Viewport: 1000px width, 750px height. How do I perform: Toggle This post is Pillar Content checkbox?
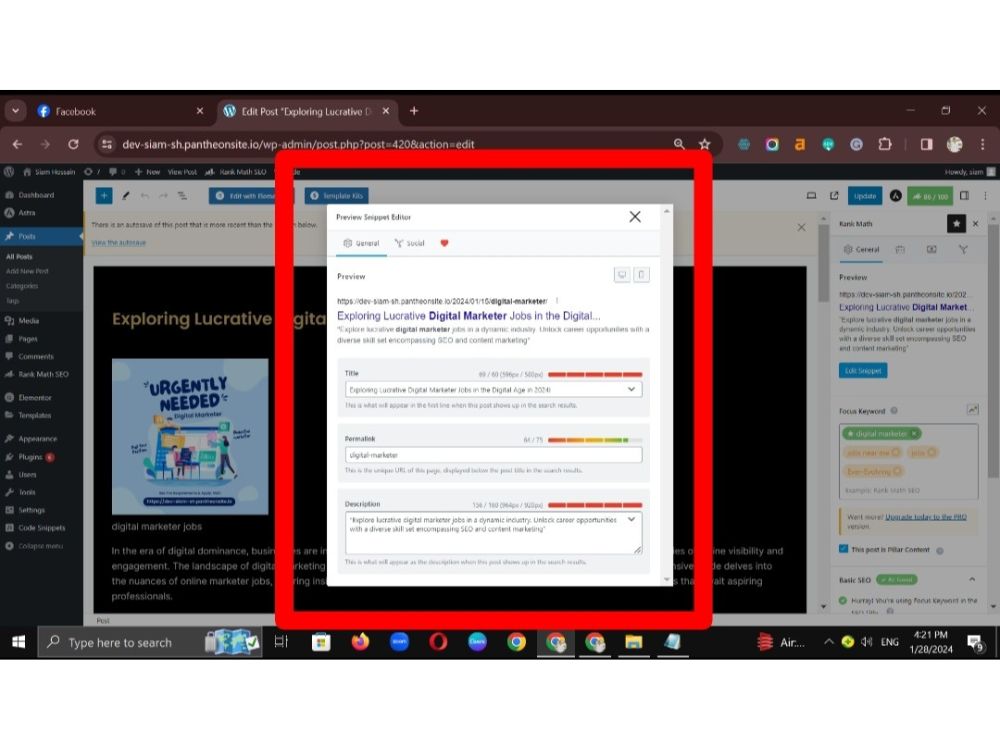pyautogui.click(x=844, y=549)
